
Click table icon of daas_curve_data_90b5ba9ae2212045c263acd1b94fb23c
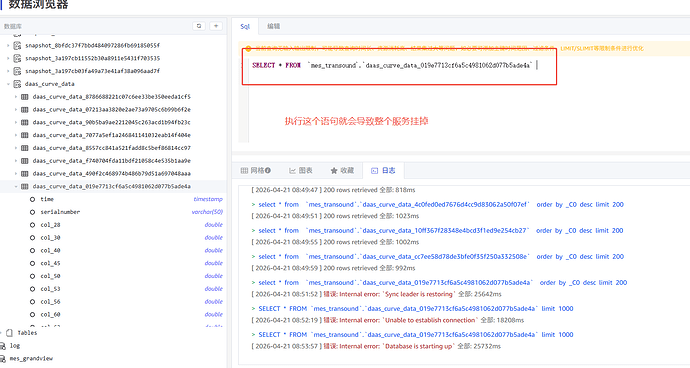click(25, 122)
